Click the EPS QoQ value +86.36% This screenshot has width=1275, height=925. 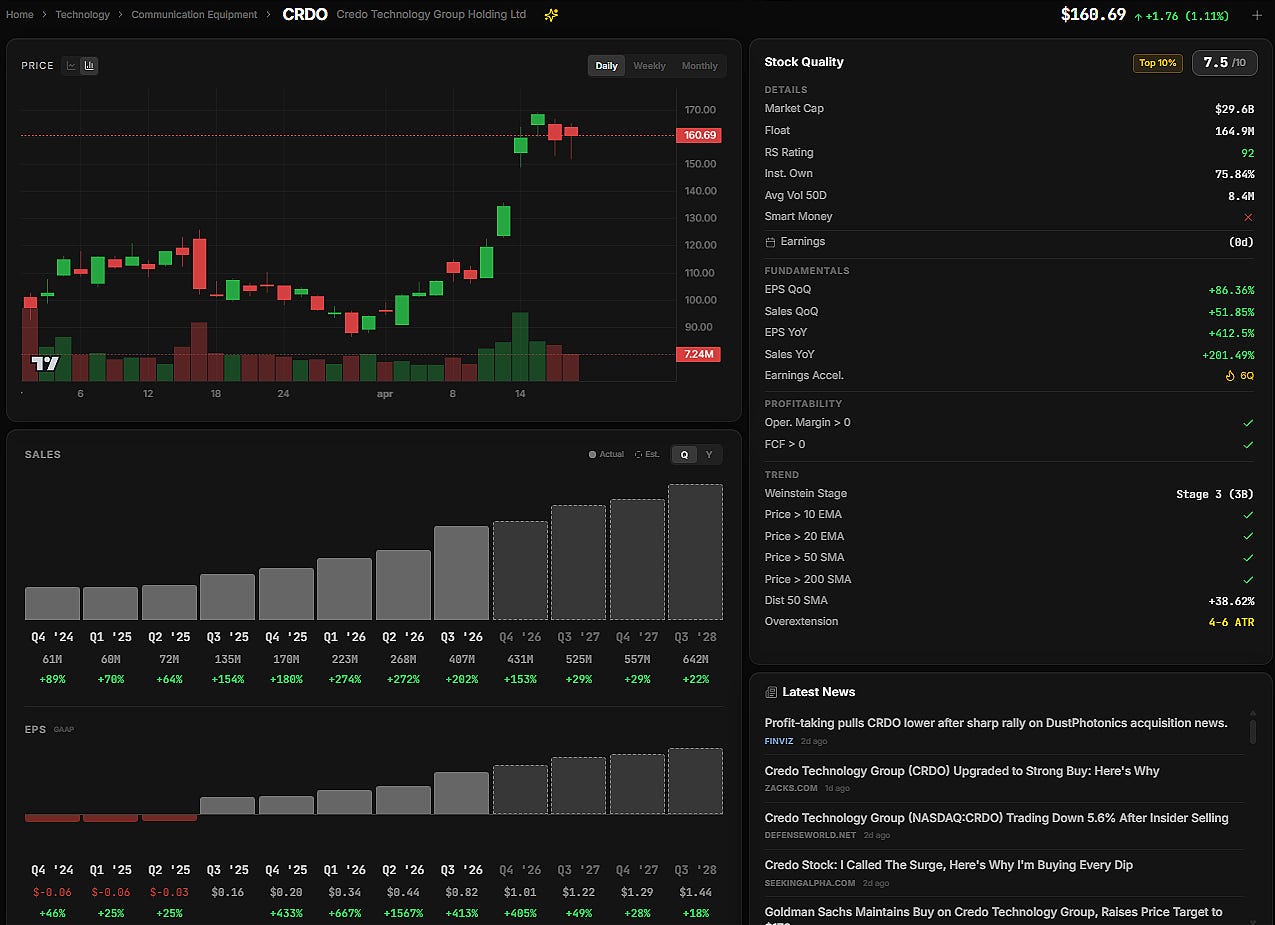point(1231,290)
